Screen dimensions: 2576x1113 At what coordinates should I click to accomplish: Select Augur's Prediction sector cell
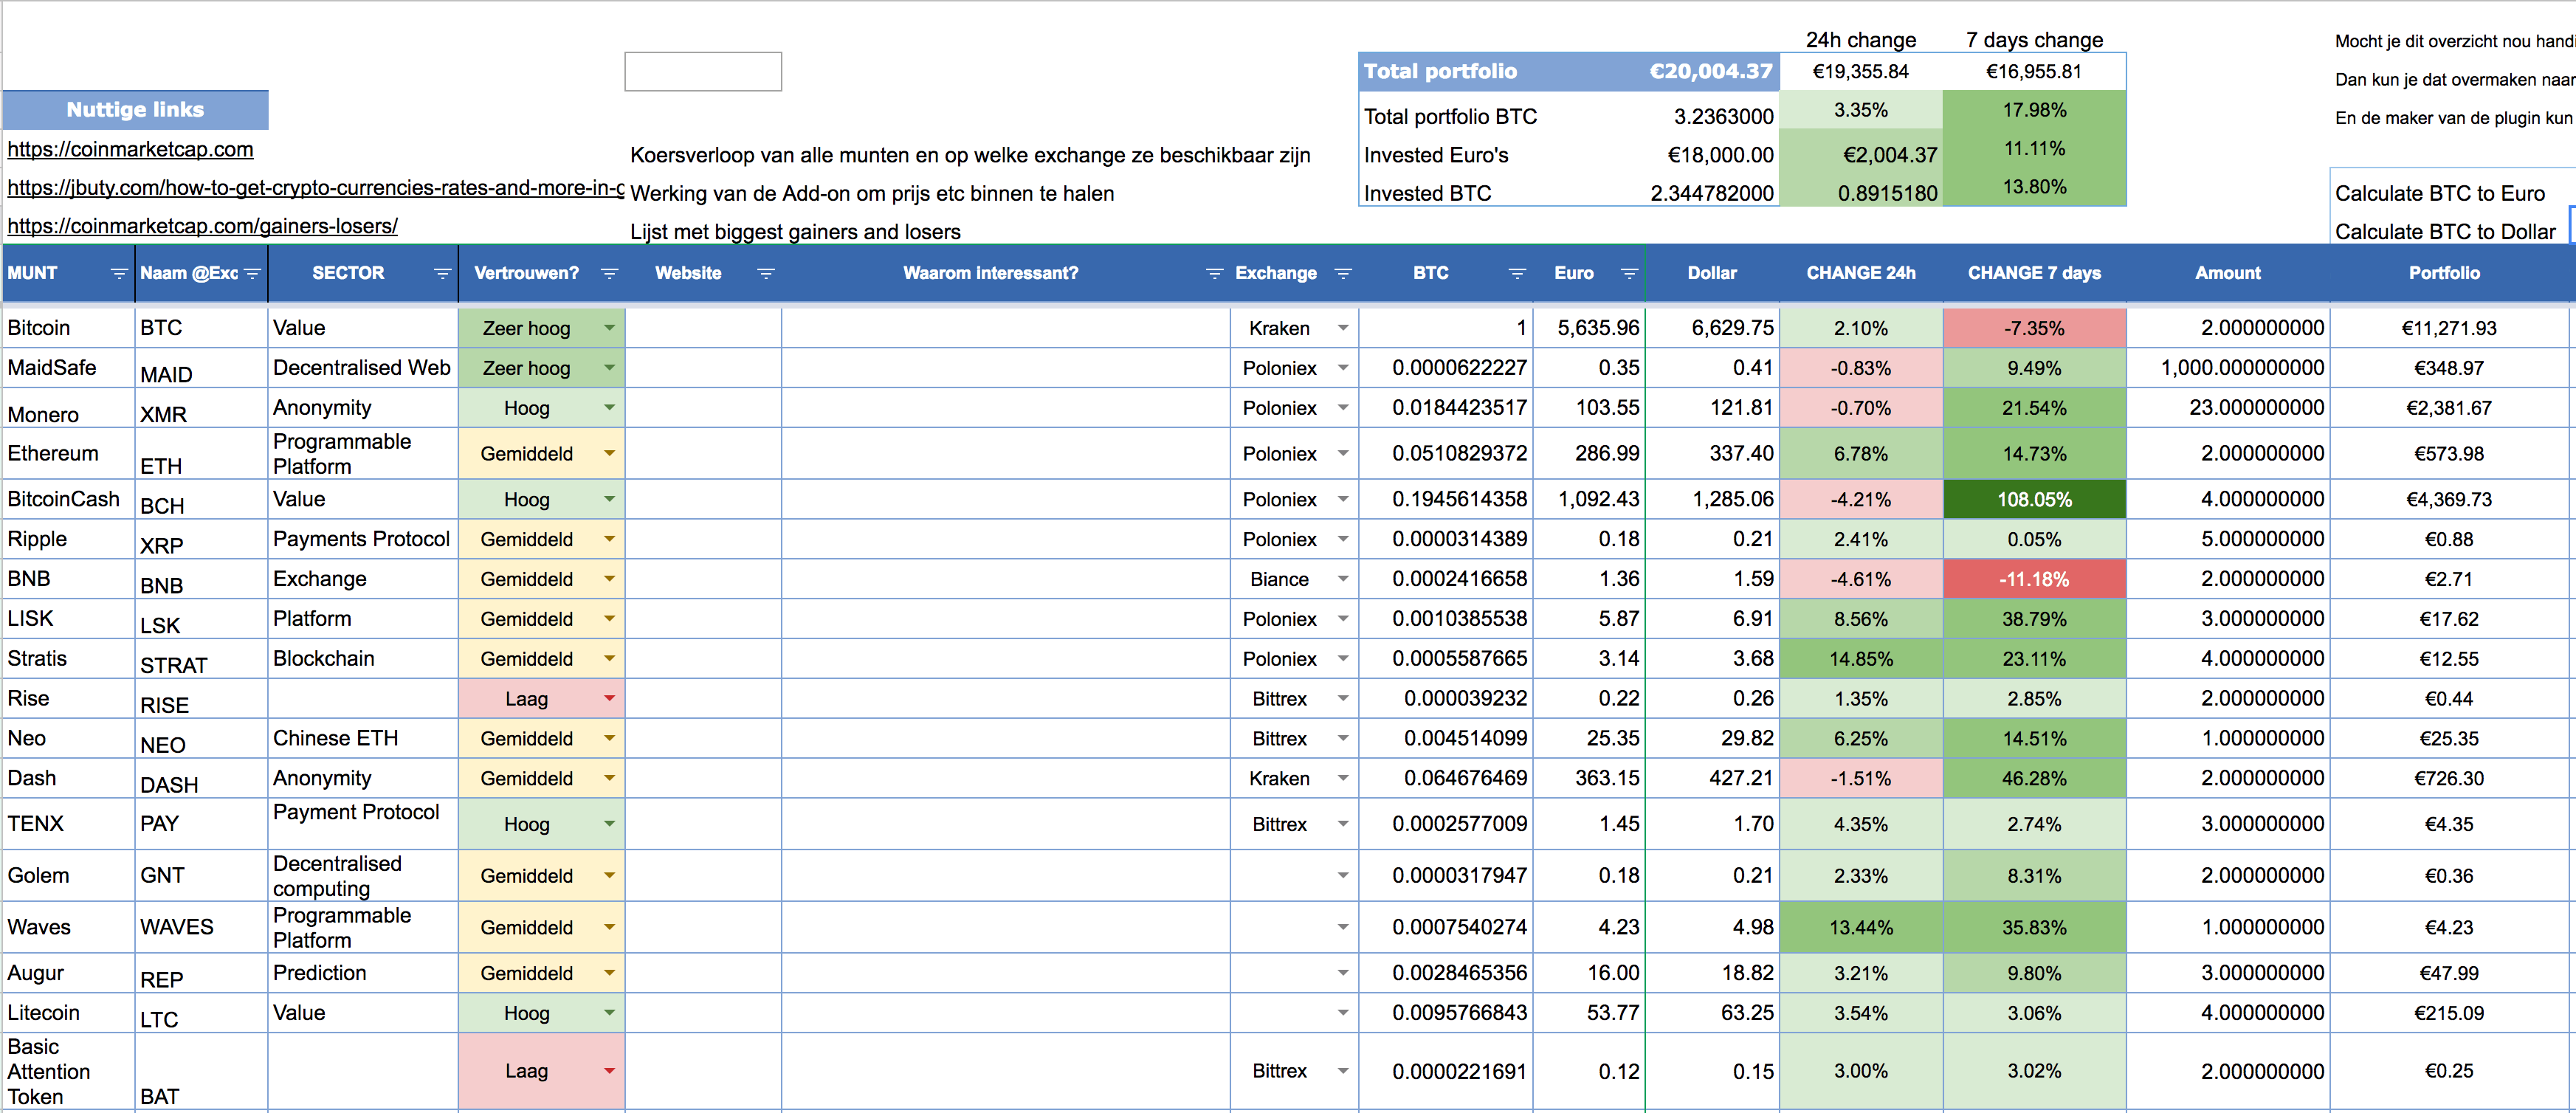(x=362, y=973)
